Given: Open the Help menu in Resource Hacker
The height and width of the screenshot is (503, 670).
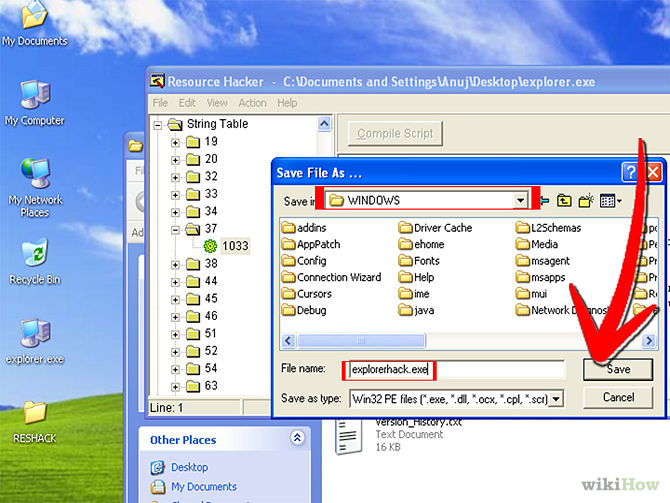Looking at the screenshot, I should pos(287,103).
